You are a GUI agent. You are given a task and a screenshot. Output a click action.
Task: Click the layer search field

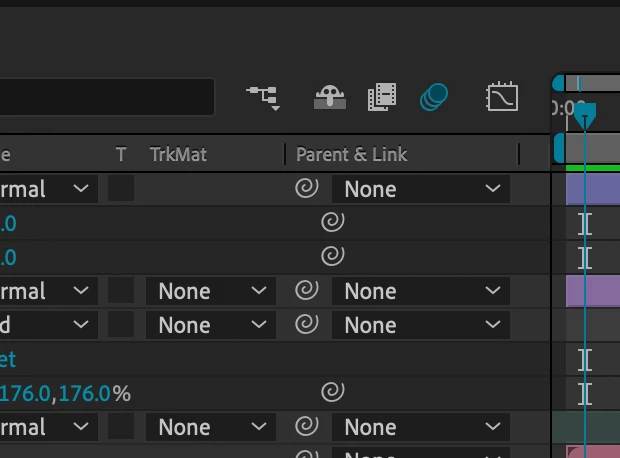point(107,97)
